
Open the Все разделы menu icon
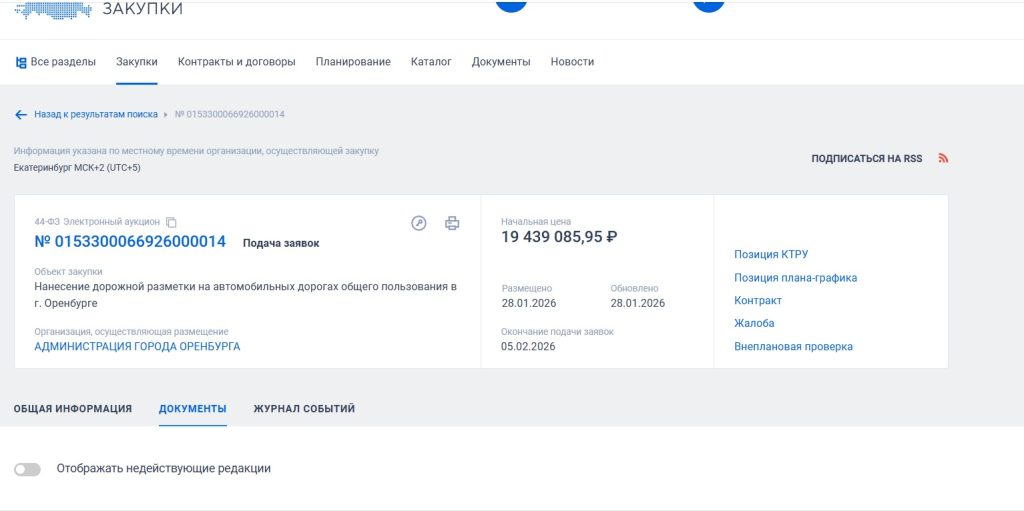click(x=20, y=62)
